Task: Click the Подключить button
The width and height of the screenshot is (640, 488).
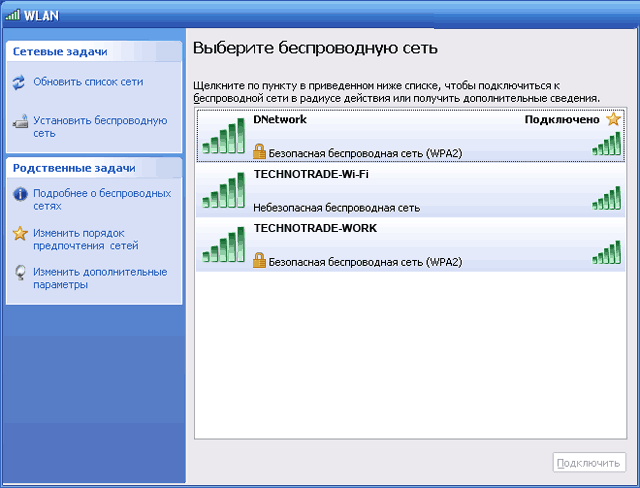Action: point(589,463)
